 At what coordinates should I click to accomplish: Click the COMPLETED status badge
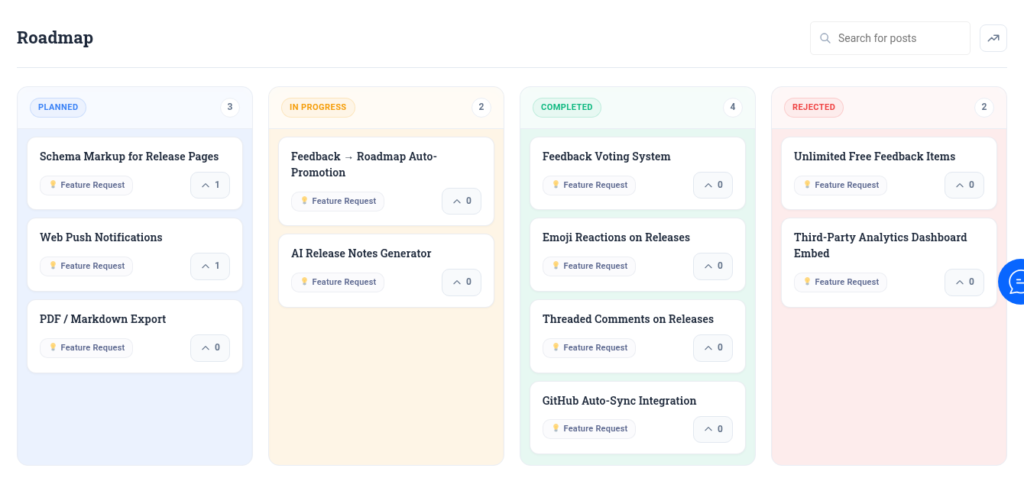[x=567, y=108]
